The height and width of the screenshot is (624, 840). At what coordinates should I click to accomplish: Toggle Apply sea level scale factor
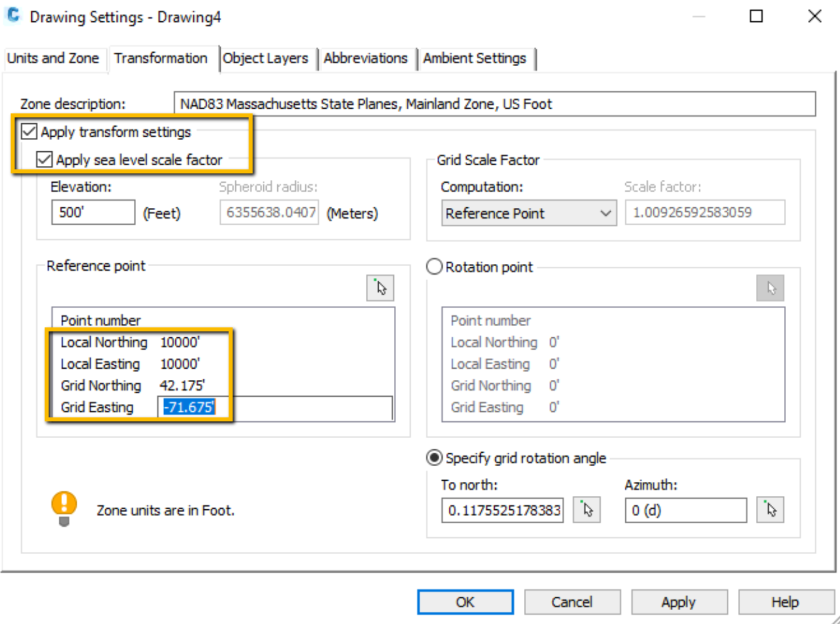coord(44,158)
